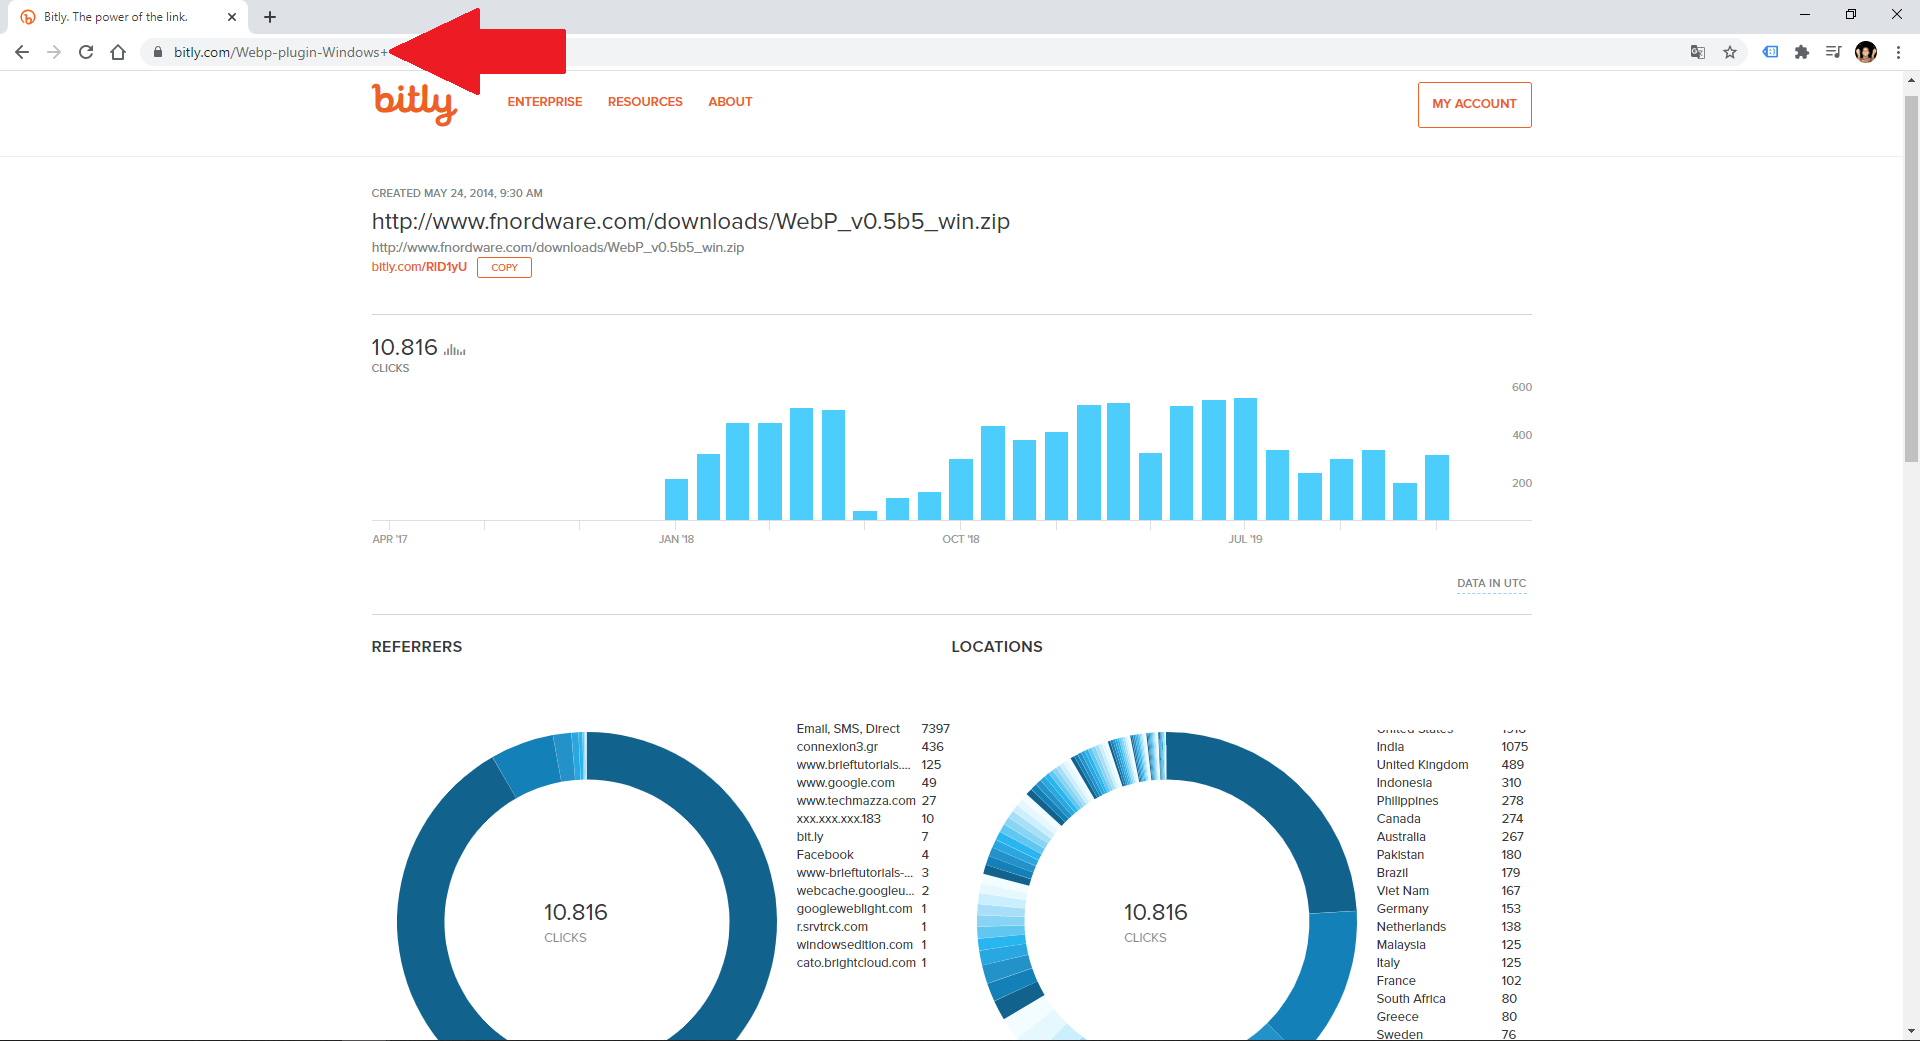The image size is (1920, 1041).
Task: Select United Kingdom location row
Action: pos(1450,765)
